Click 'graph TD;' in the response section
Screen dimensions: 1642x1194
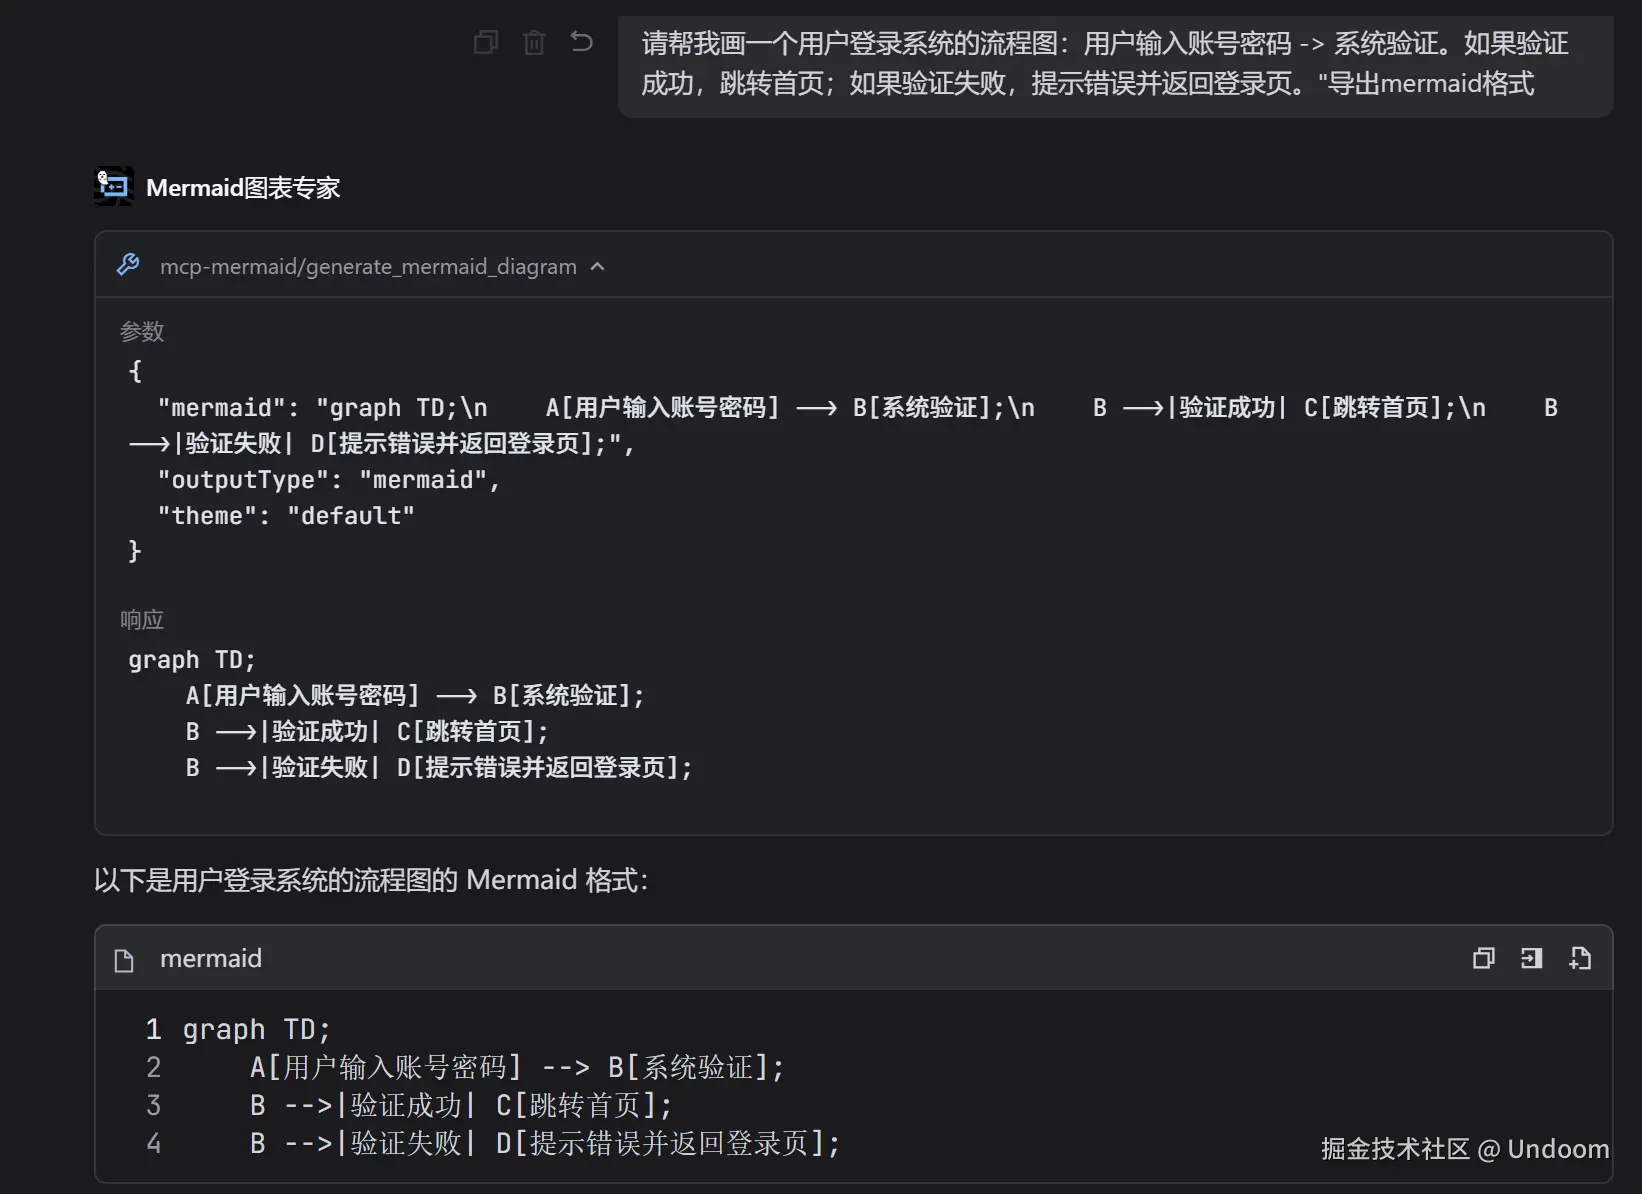coord(192,660)
